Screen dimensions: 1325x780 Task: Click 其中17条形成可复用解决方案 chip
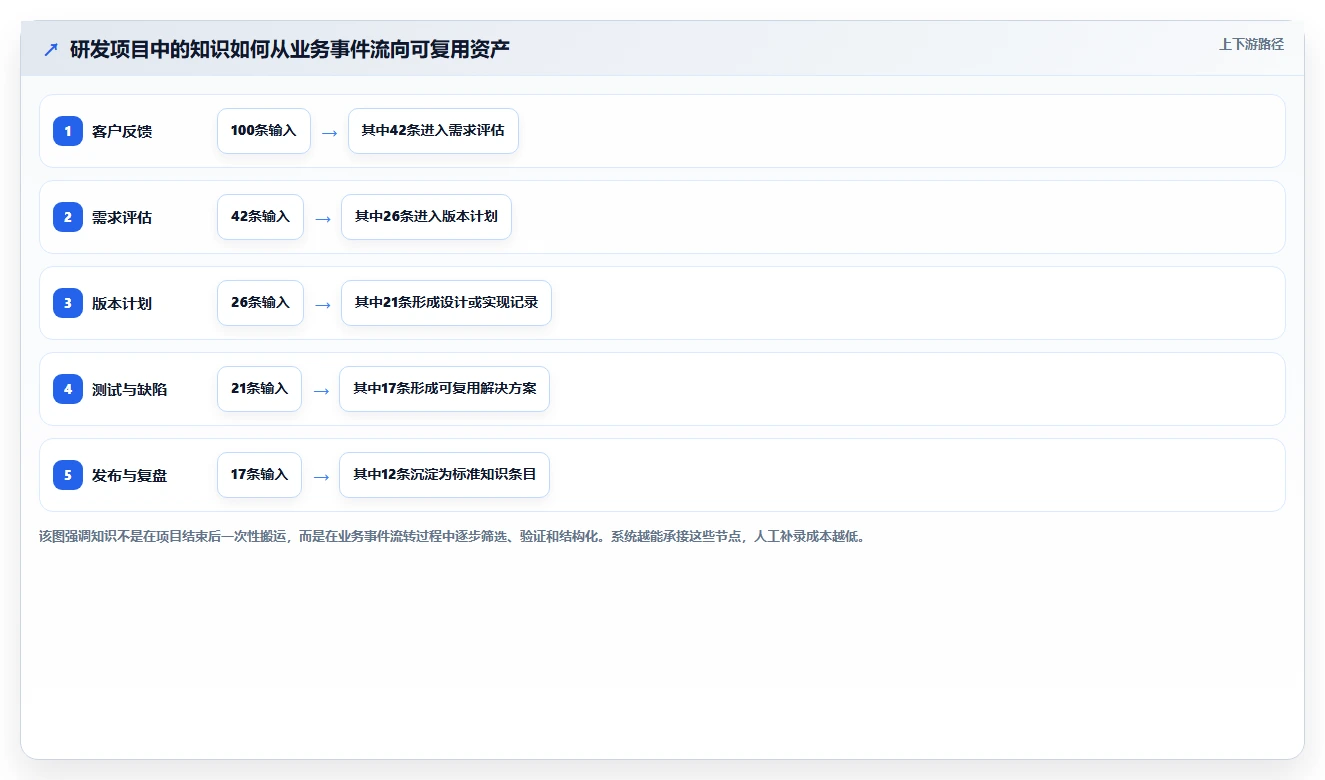(x=444, y=389)
